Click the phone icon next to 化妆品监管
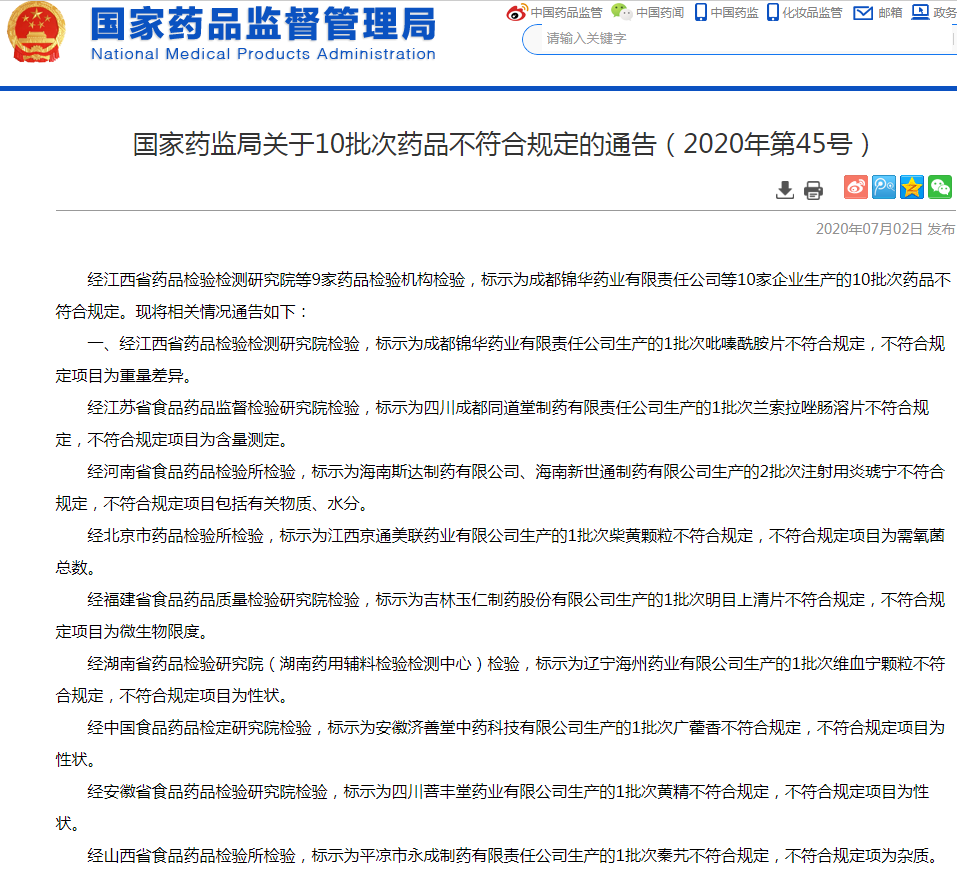 click(x=773, y=12)
